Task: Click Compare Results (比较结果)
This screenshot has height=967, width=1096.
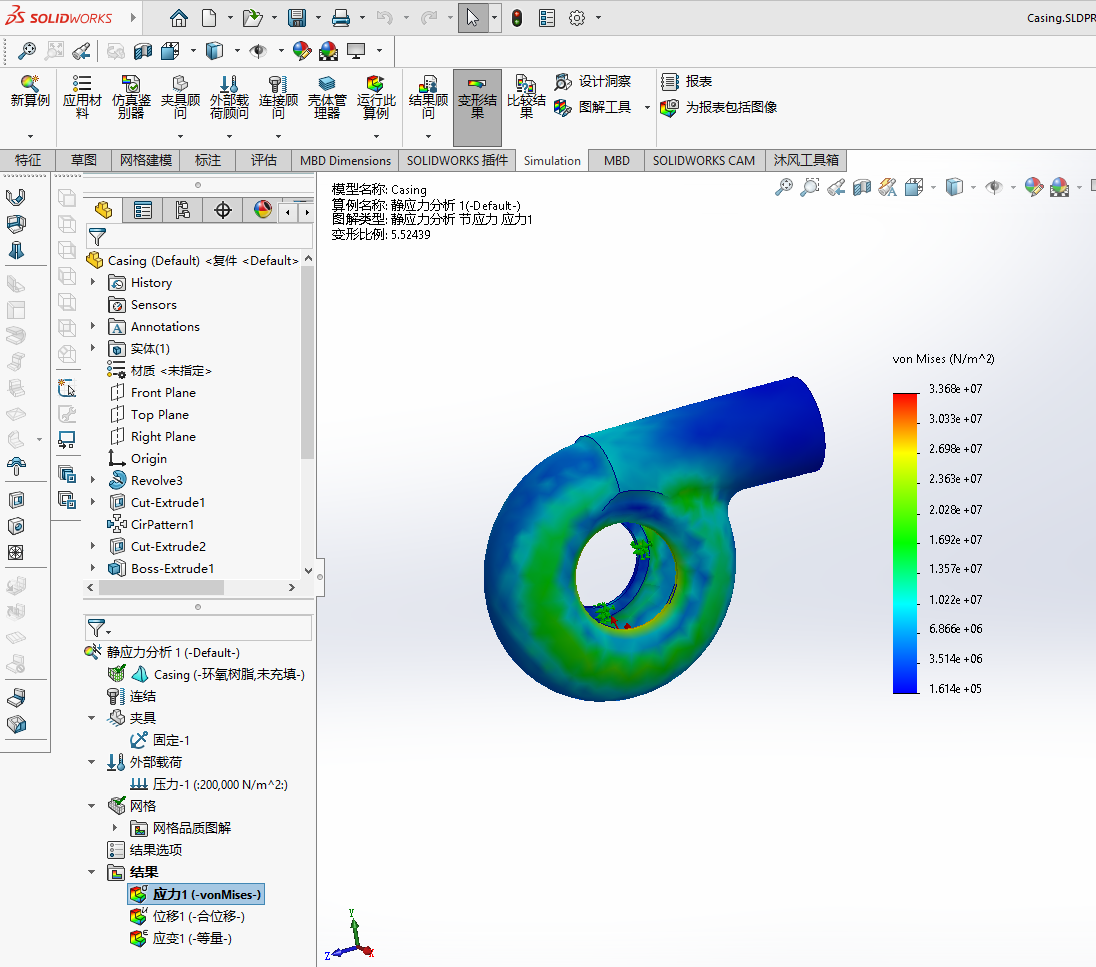Action: click(x=526, y=96)
